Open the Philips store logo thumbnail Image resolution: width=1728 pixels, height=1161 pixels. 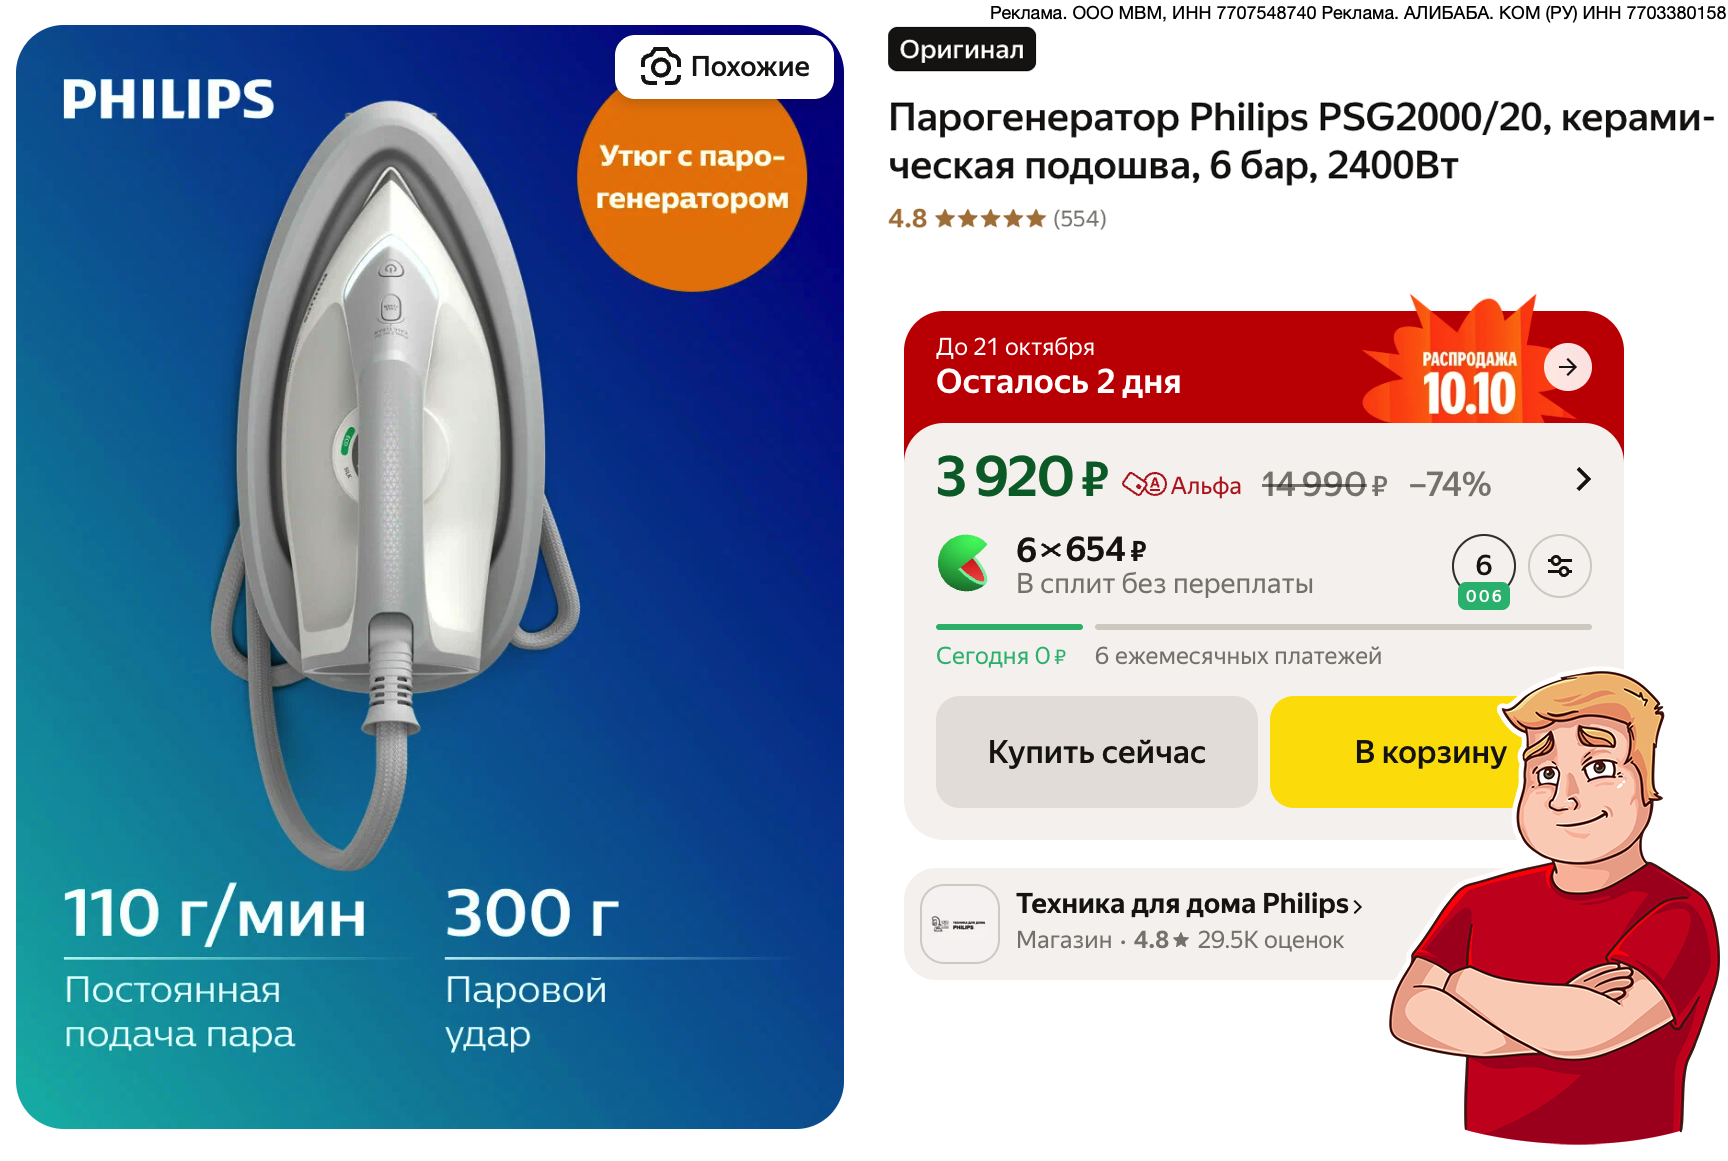click(x=960, y=924)
